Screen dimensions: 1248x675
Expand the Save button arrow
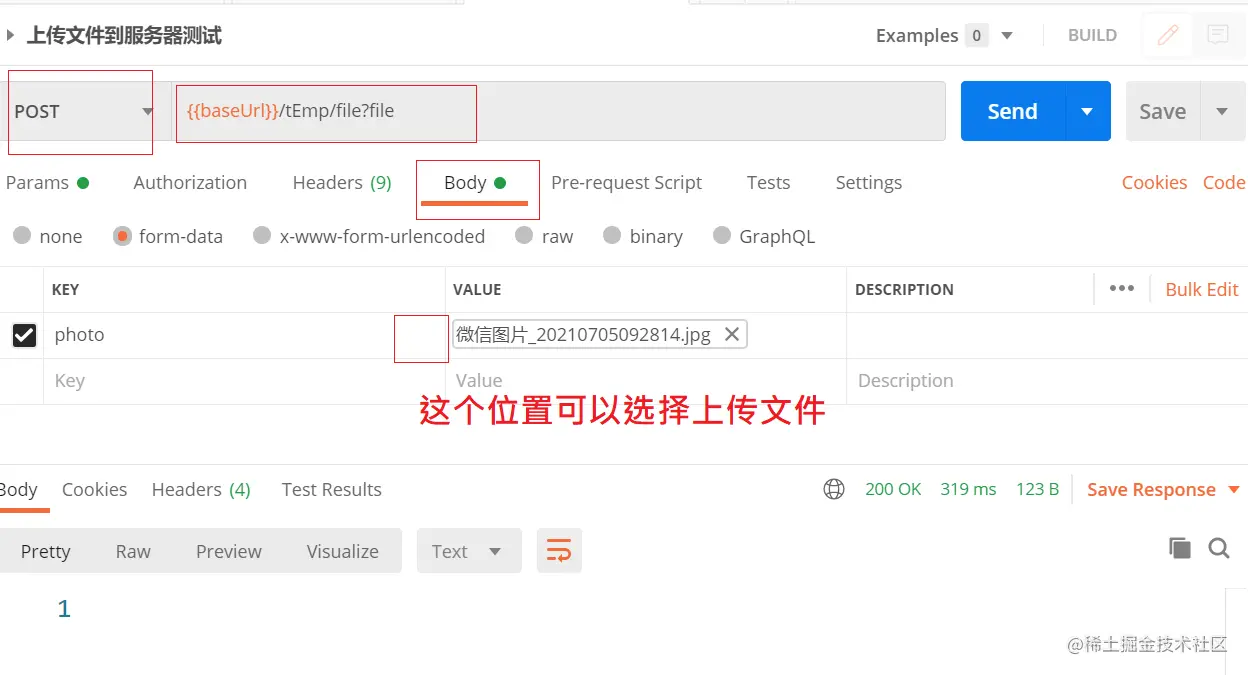pyautogui.click(x=1222, y=111)
